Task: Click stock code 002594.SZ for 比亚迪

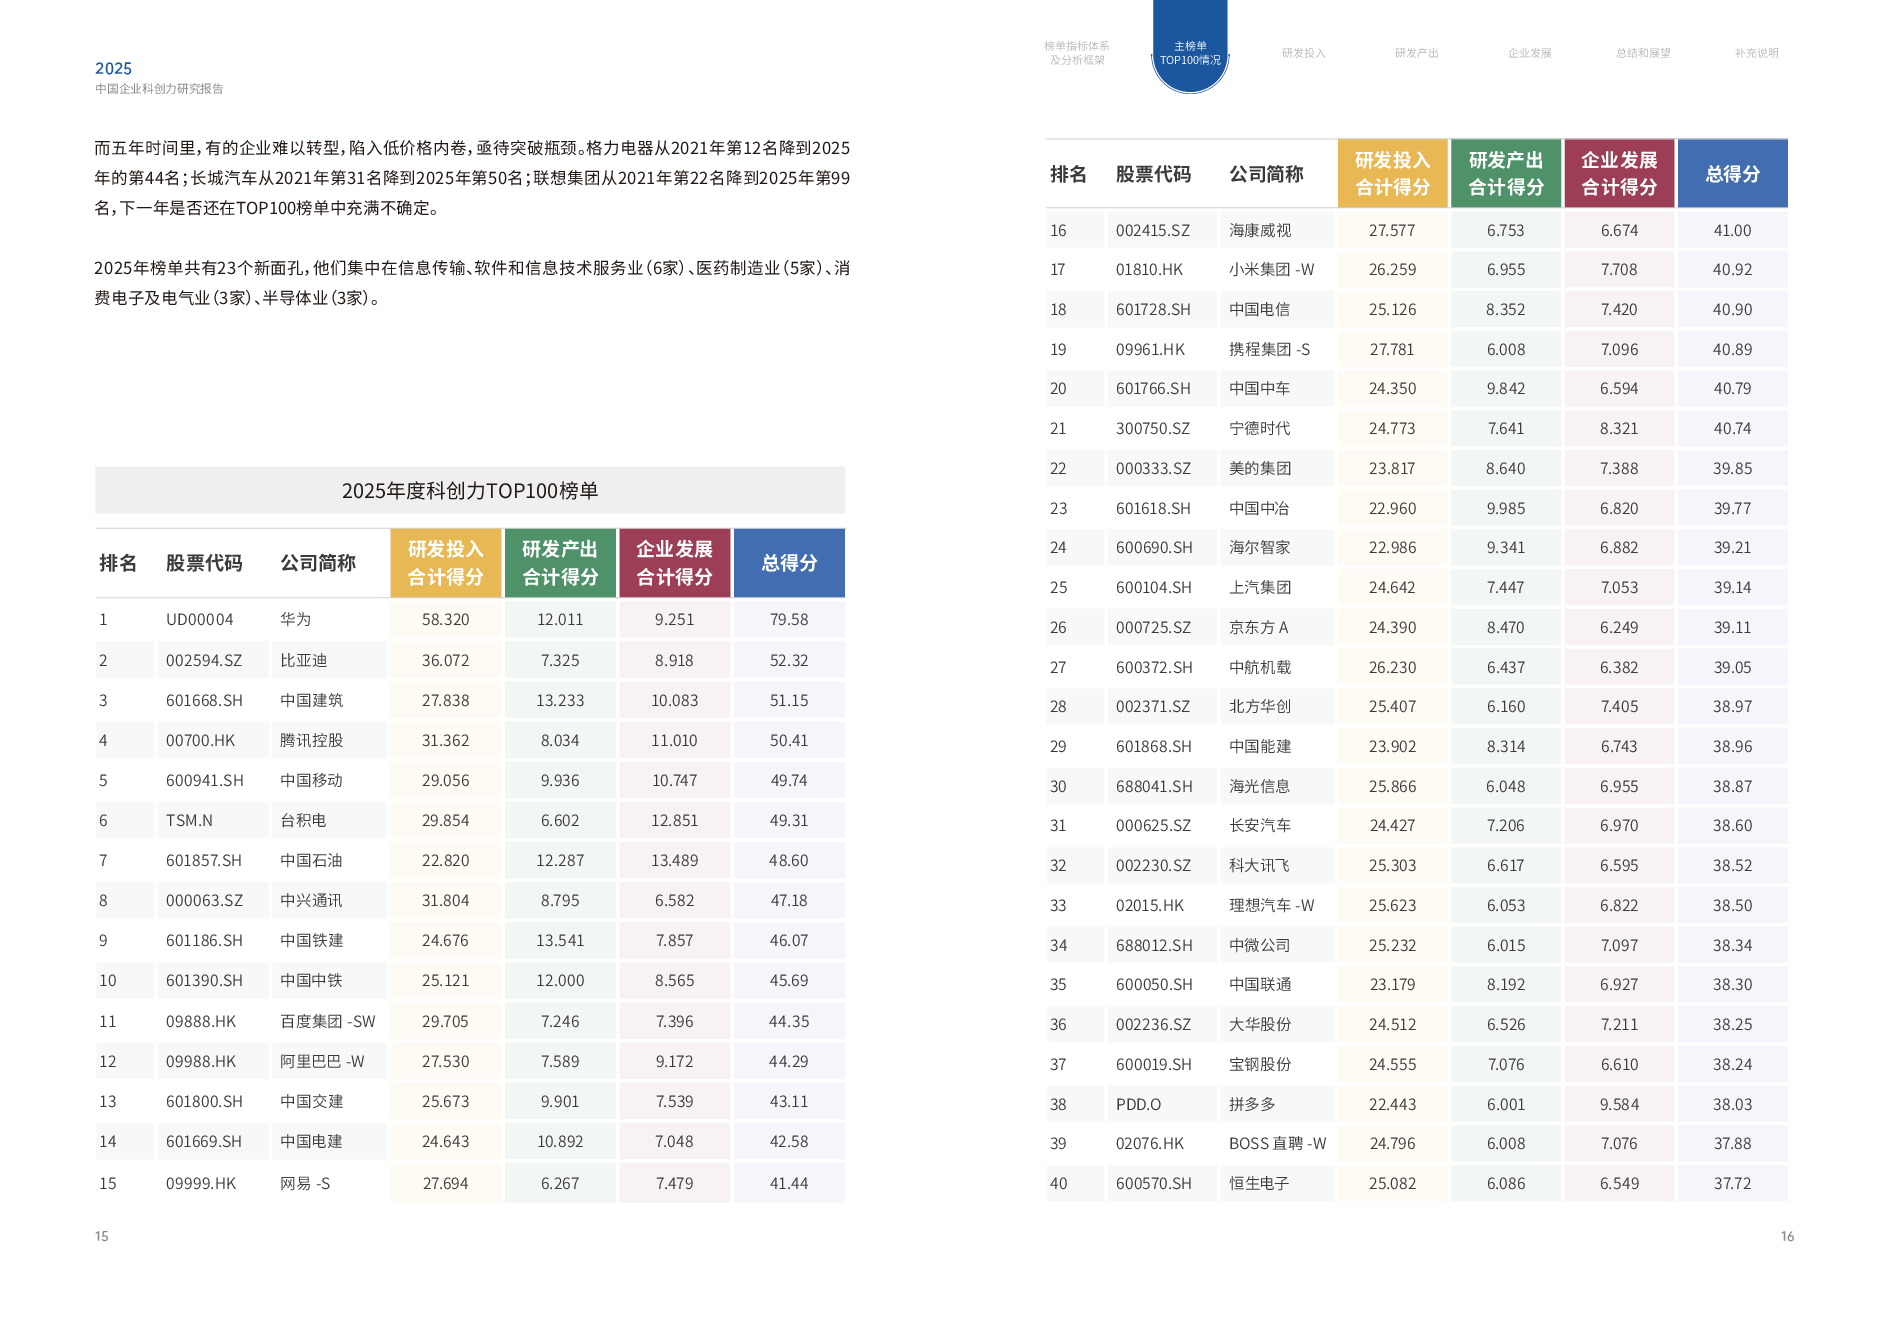Action: click(x=204, y=661)
